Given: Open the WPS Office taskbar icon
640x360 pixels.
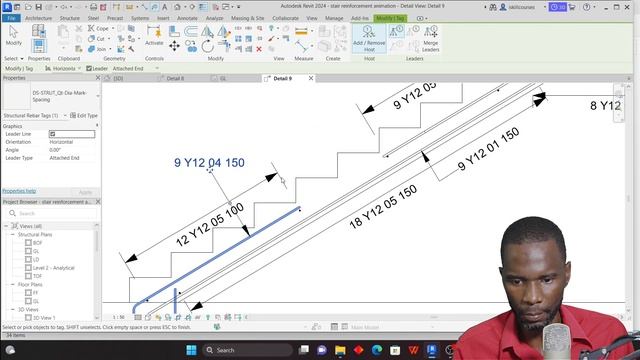Looking at the screenshot, I should pos(413,350).
